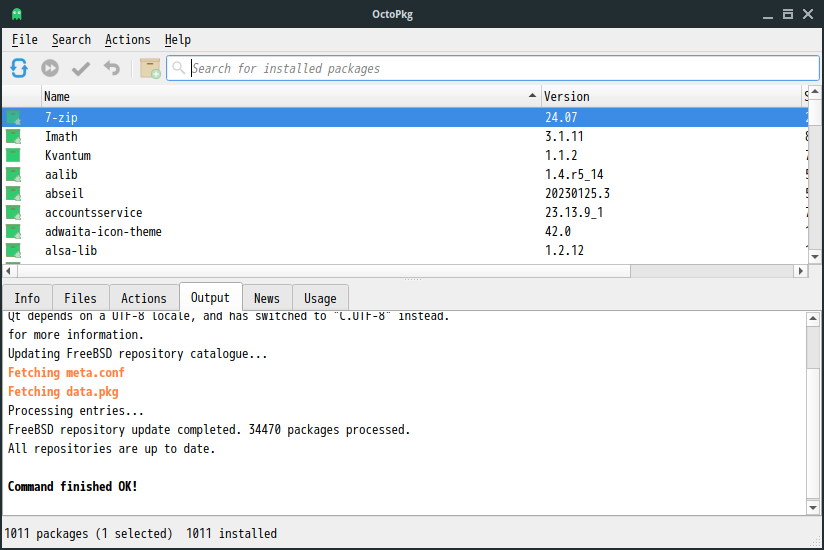Select the Output tab
This screenshot has height=550, width=824.
tap(210, 297)
